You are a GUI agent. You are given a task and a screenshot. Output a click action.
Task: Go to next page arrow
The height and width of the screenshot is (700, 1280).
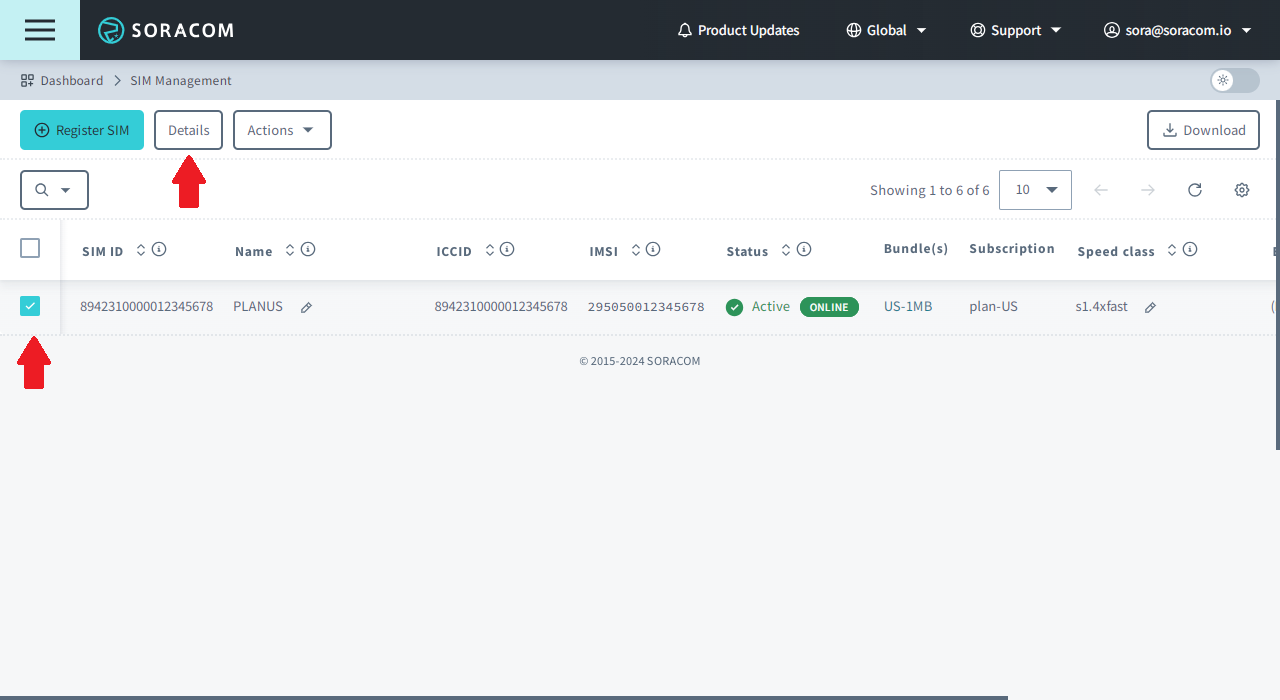1148,190
